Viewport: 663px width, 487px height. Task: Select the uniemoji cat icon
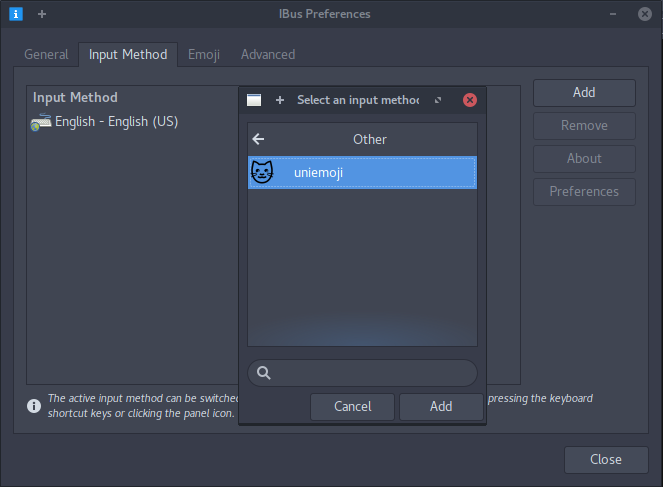[261, 173]
